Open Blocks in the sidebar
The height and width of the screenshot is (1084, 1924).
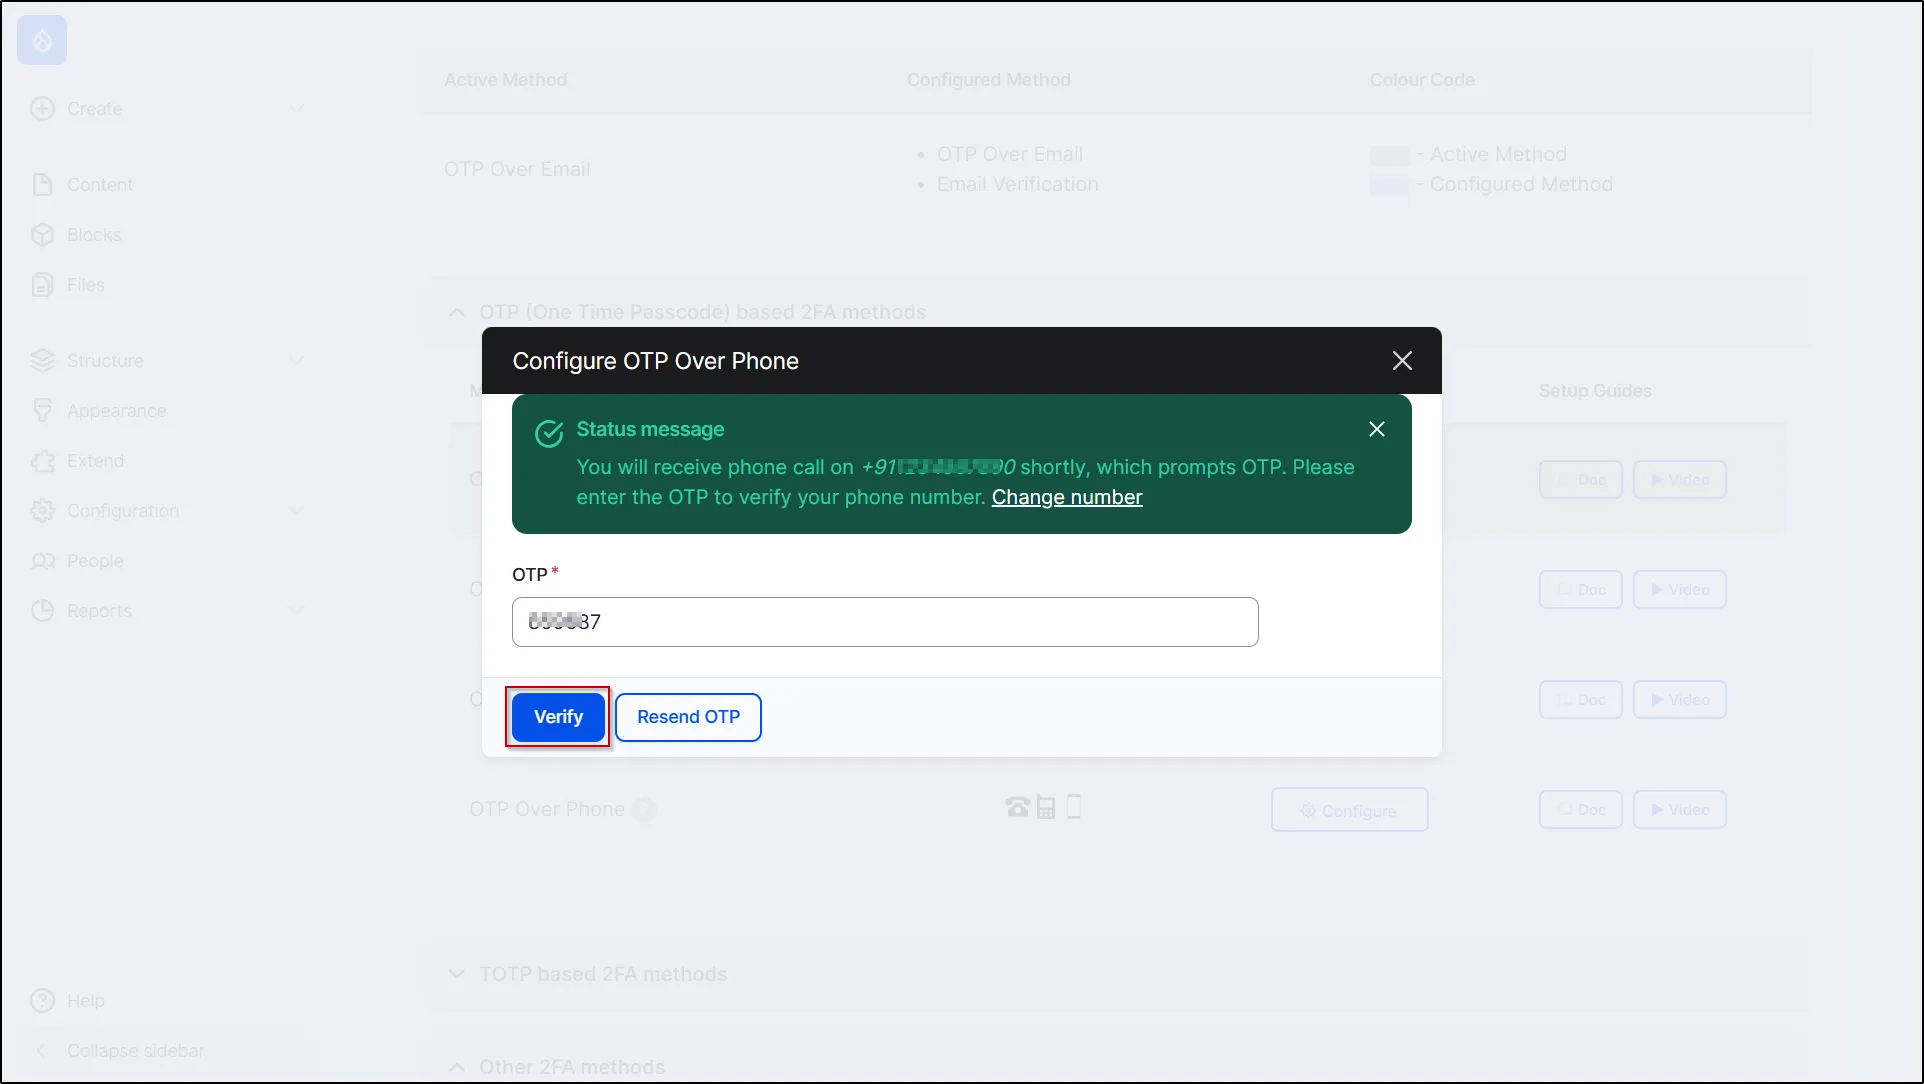pos(94,235)
